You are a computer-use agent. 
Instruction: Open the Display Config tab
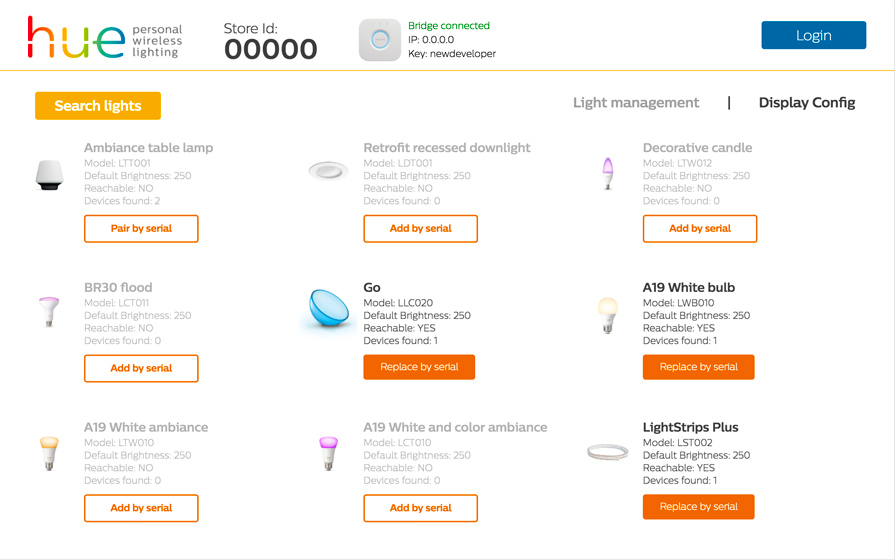pos(807,103)
